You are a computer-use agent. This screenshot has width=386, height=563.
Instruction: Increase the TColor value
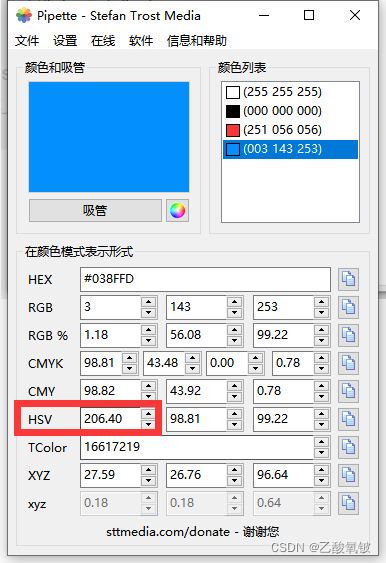tap(321, 442)
